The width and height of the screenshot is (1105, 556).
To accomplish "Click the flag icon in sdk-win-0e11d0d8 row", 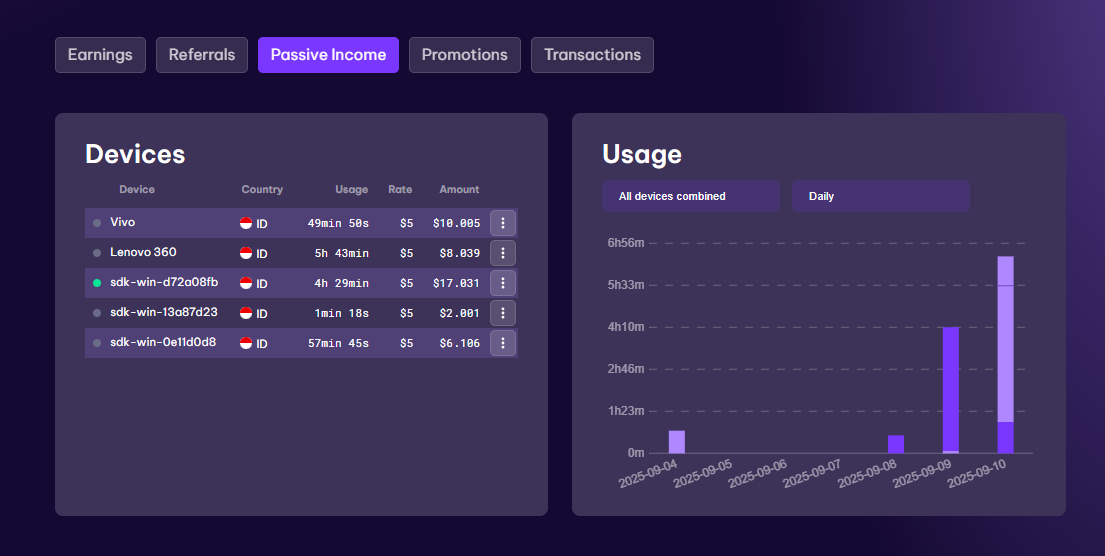I will 246,343.
